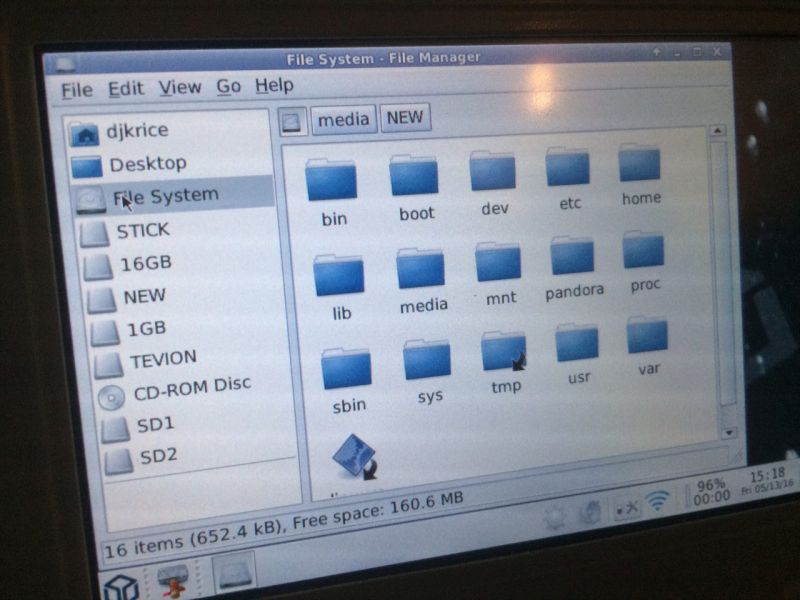
Task: Open the bin folder
Action: click(x=331, y=181)
